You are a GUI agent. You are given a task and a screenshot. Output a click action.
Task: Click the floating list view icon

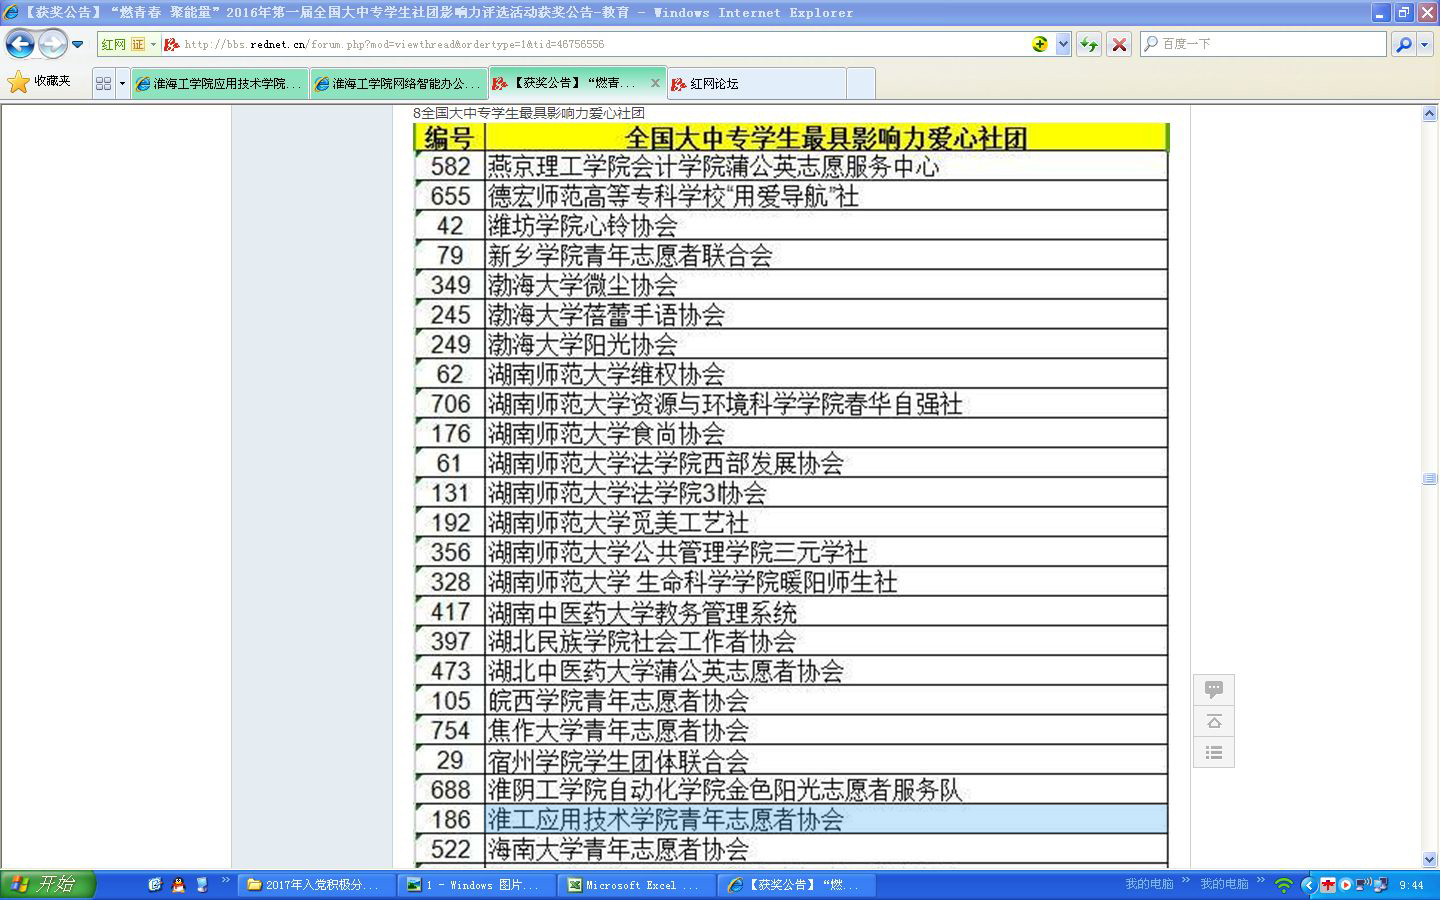[1214, 753]
